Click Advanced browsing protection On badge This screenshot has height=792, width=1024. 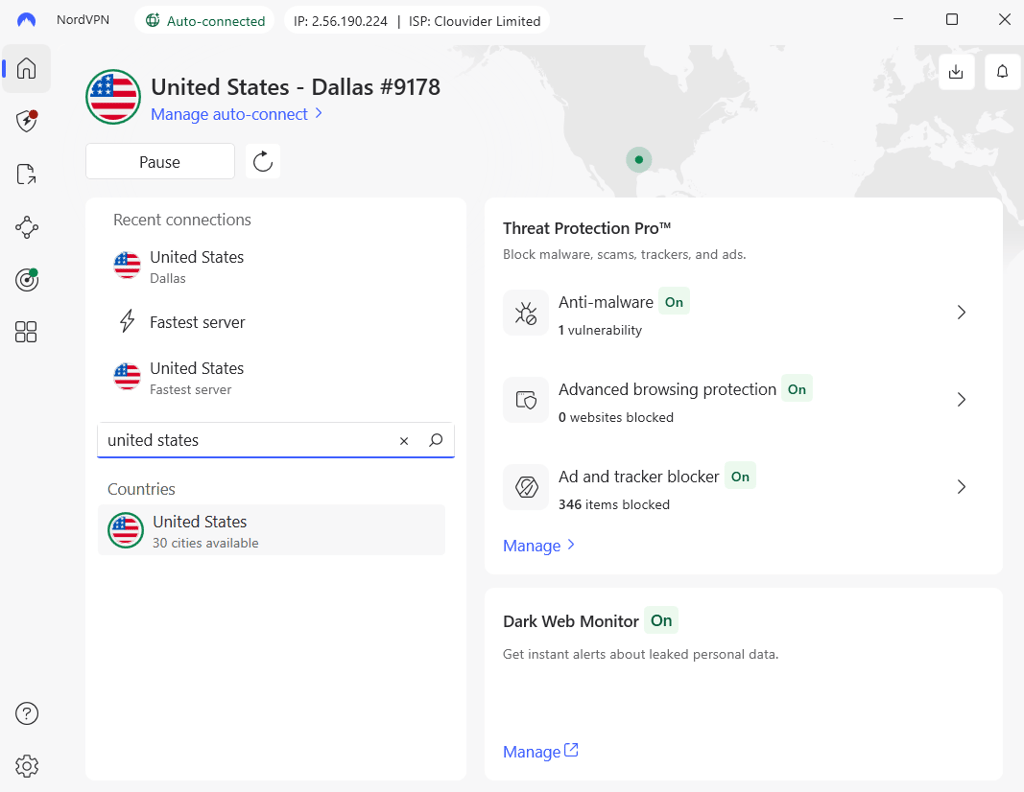tap(797, 389)
